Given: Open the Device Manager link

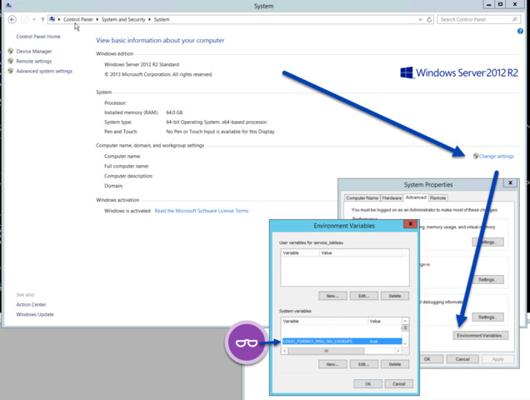Looking at the screenshot, I should 34,51.
